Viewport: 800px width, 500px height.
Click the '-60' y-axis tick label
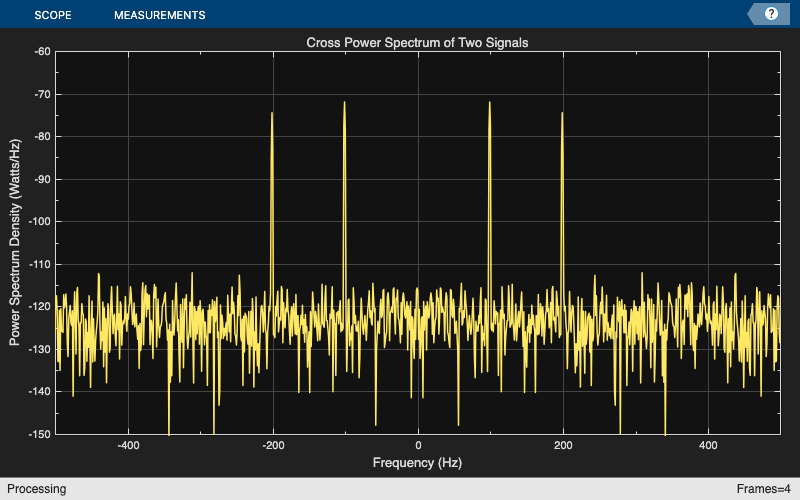click(x=42, y=52)
